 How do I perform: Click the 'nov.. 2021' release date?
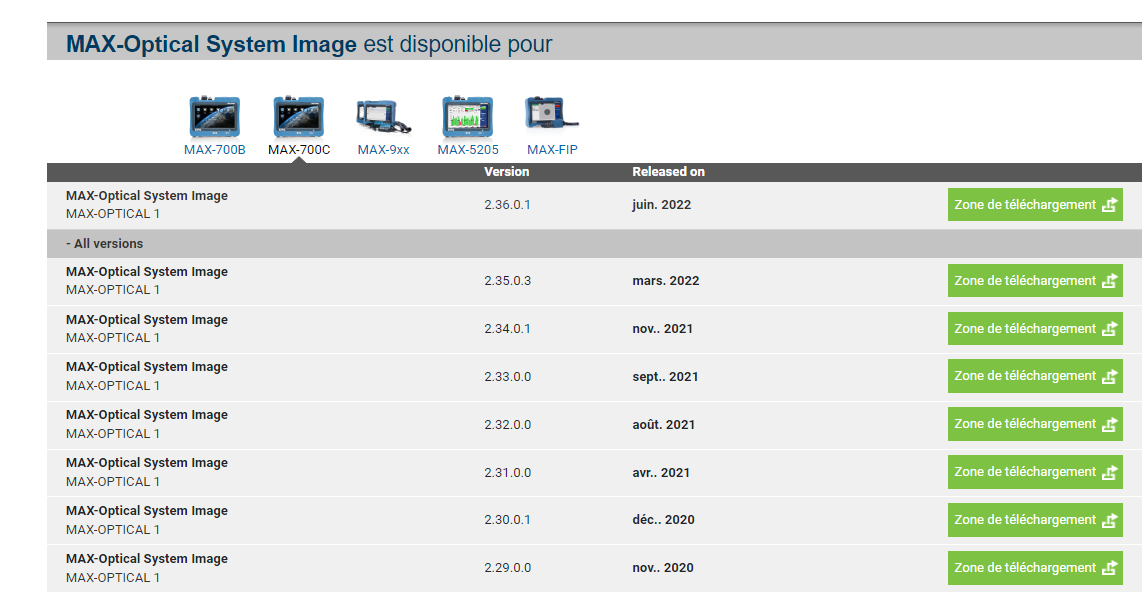coord(663,329)
